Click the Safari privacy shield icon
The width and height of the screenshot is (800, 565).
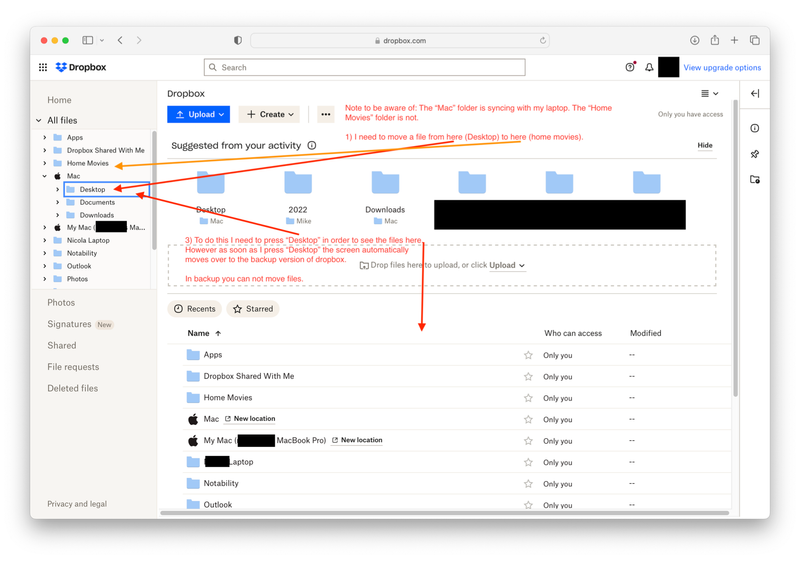pos(238,40)
